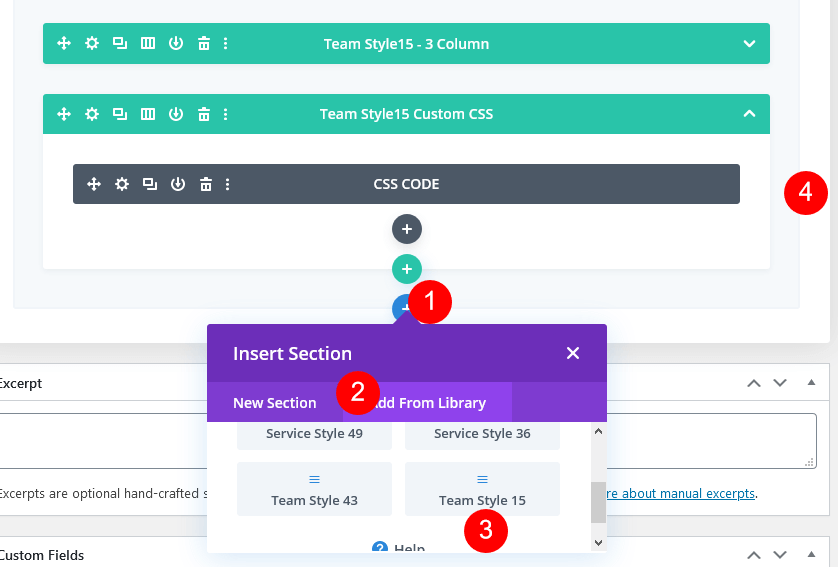Viewport: 838px width, 567px height.
Task: Switch to Add From Library tab
Action: click(428, 402)
